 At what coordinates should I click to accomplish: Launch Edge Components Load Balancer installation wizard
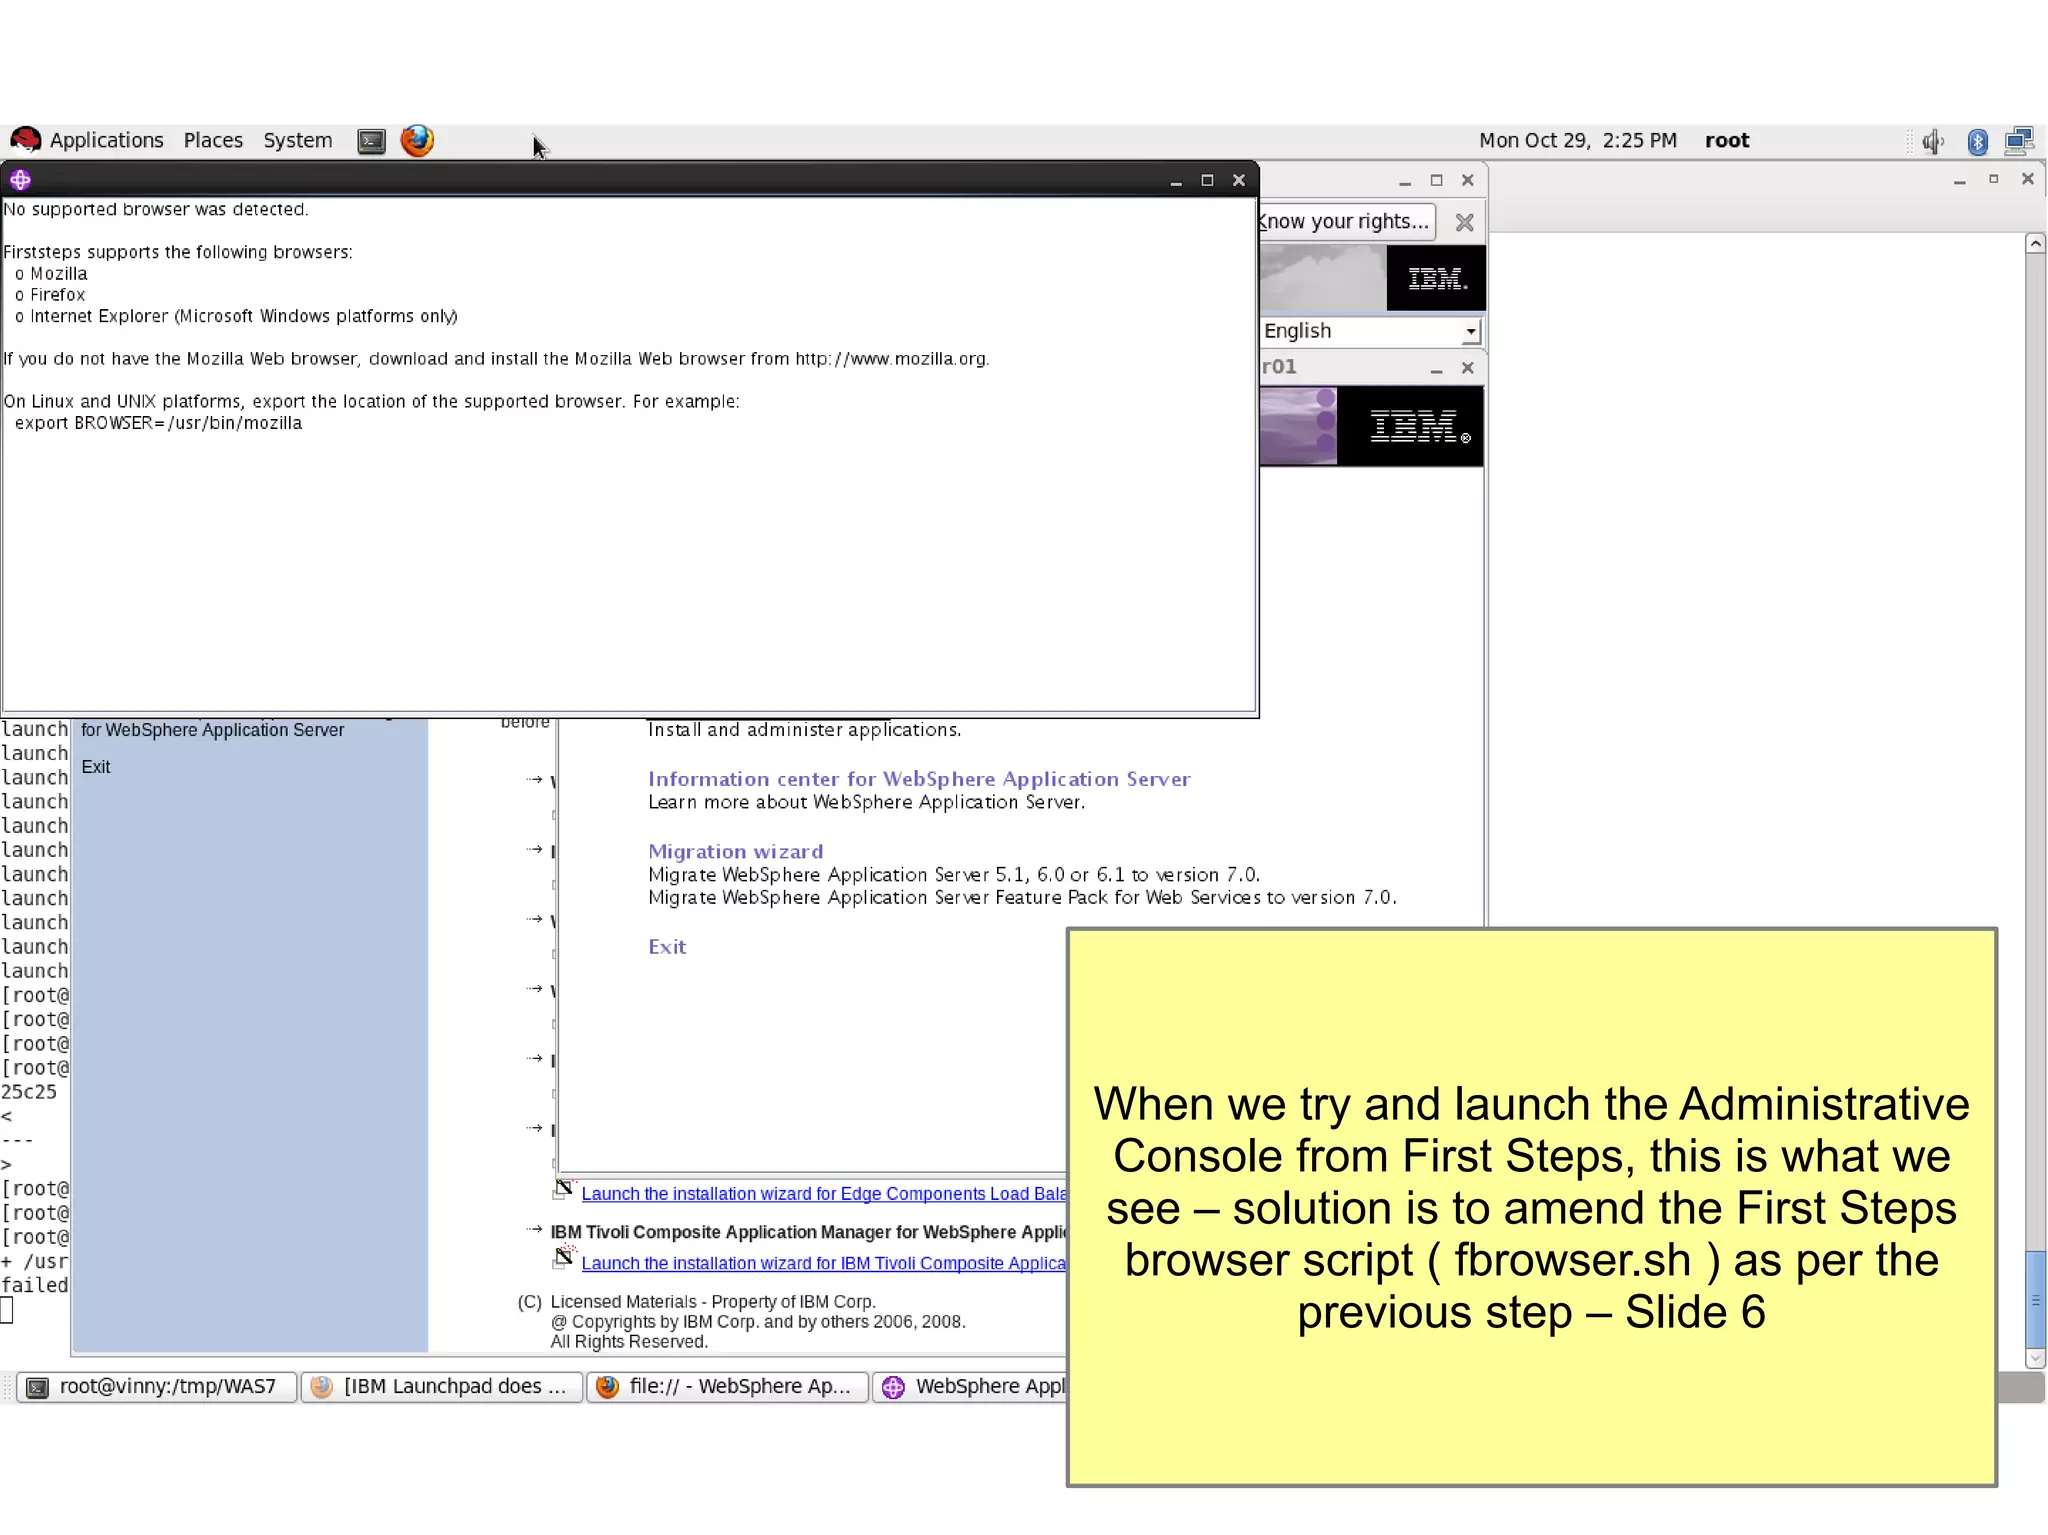pos(824,1194)
